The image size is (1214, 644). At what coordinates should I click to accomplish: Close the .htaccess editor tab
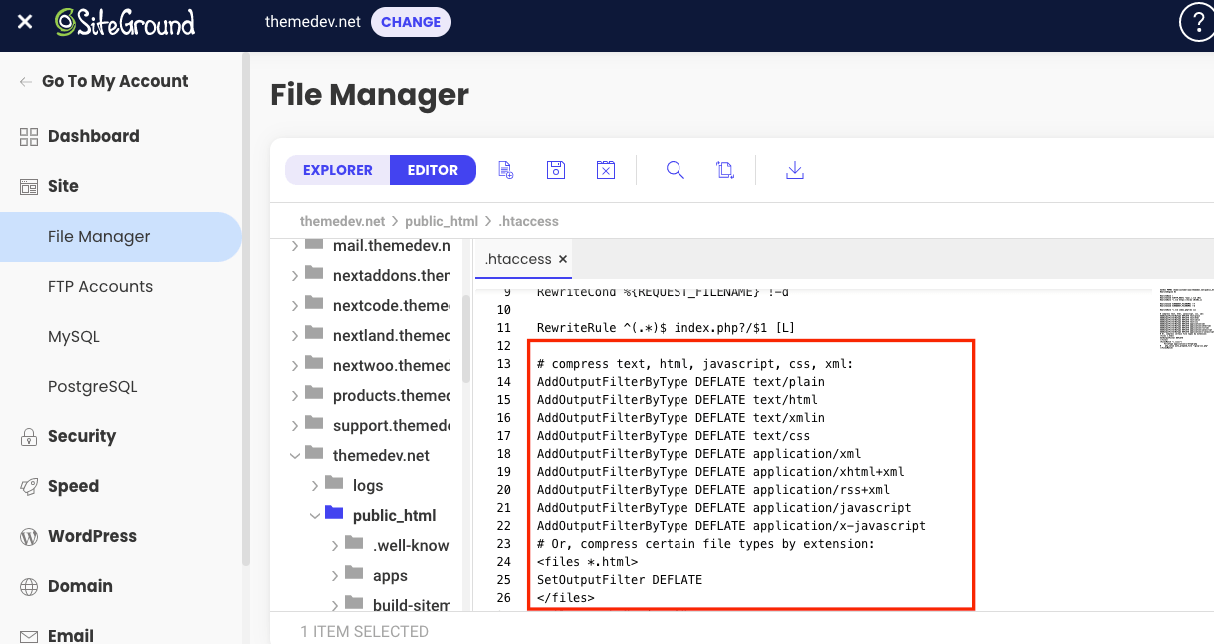pos(562,258)
